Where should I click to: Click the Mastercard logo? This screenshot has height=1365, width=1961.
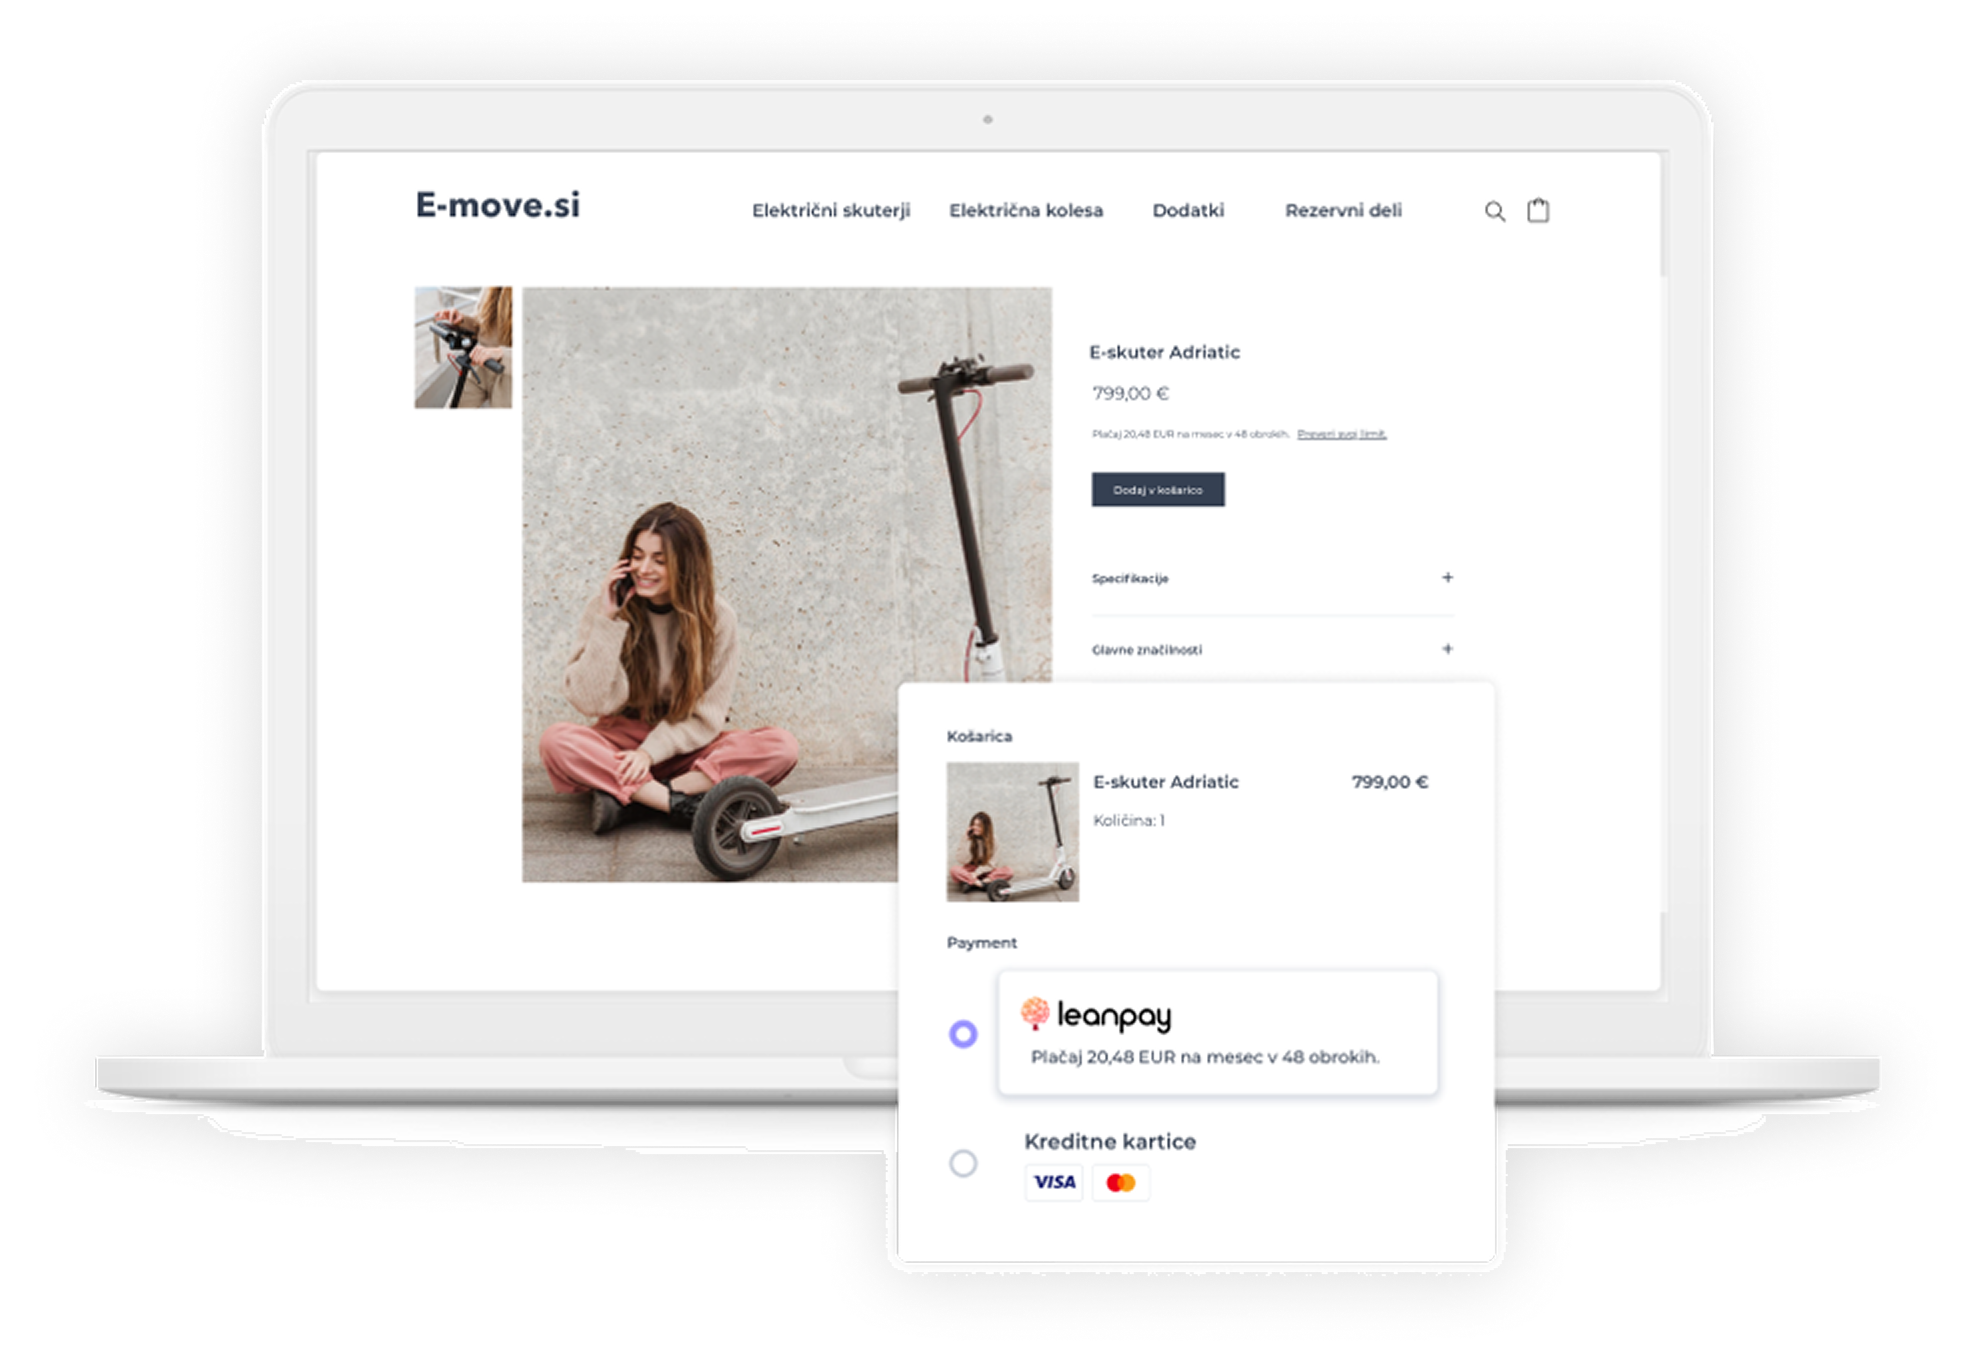click(1120, 1183)
